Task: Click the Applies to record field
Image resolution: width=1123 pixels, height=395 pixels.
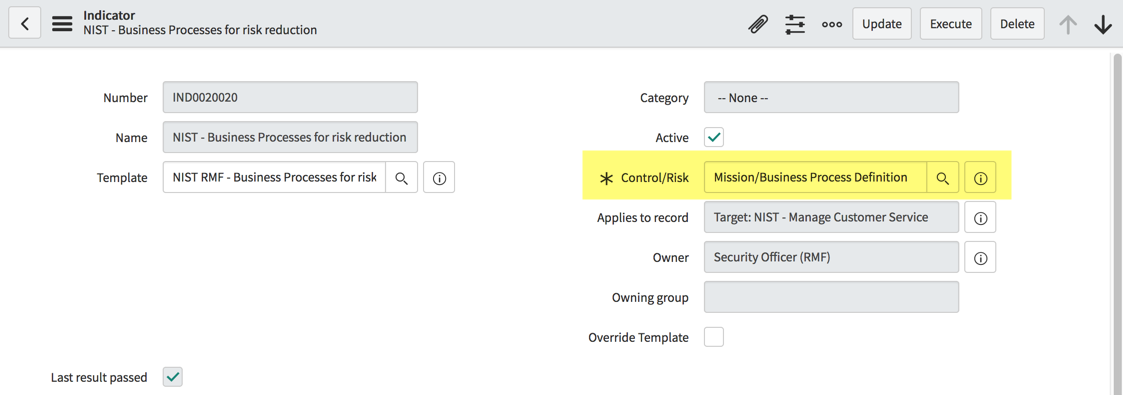Action: click(x=832, y=217)
